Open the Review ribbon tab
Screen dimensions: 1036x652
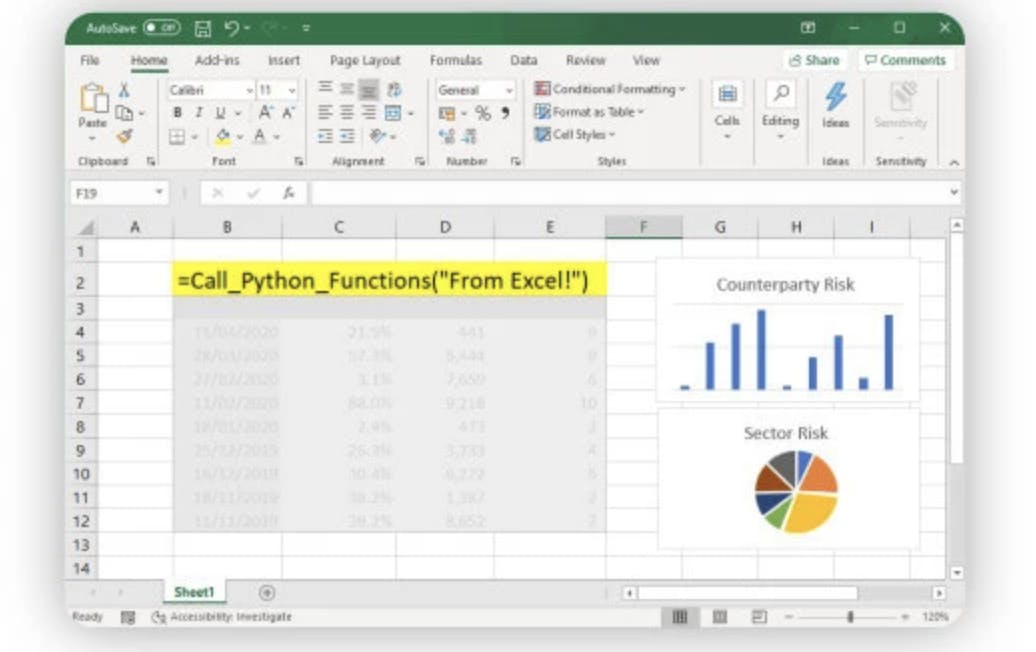586,60
